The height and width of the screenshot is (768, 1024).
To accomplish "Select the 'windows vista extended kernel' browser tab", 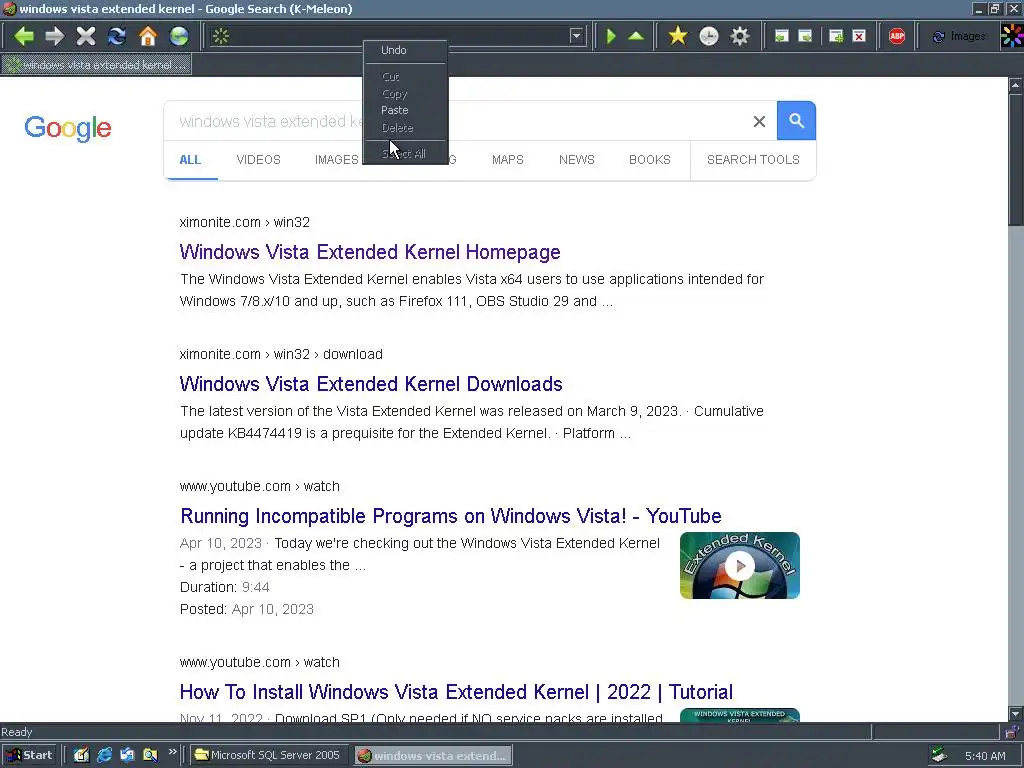I will pos(97,65).
